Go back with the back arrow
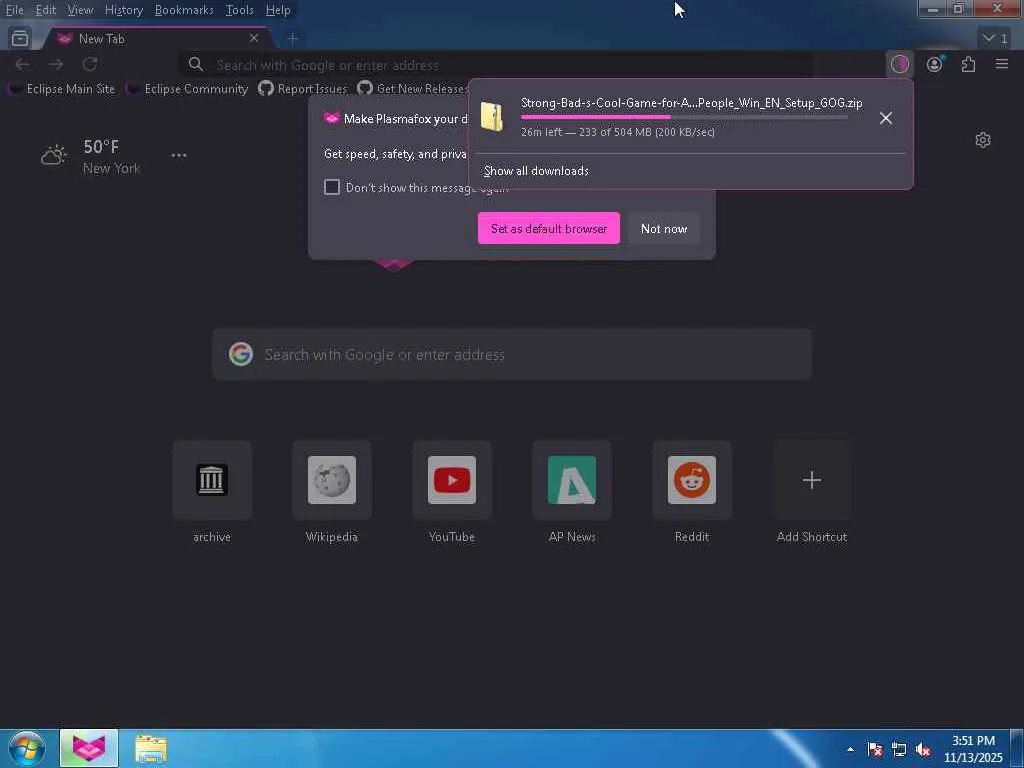The image size is (1024, 768). click(x=22, y=64)
